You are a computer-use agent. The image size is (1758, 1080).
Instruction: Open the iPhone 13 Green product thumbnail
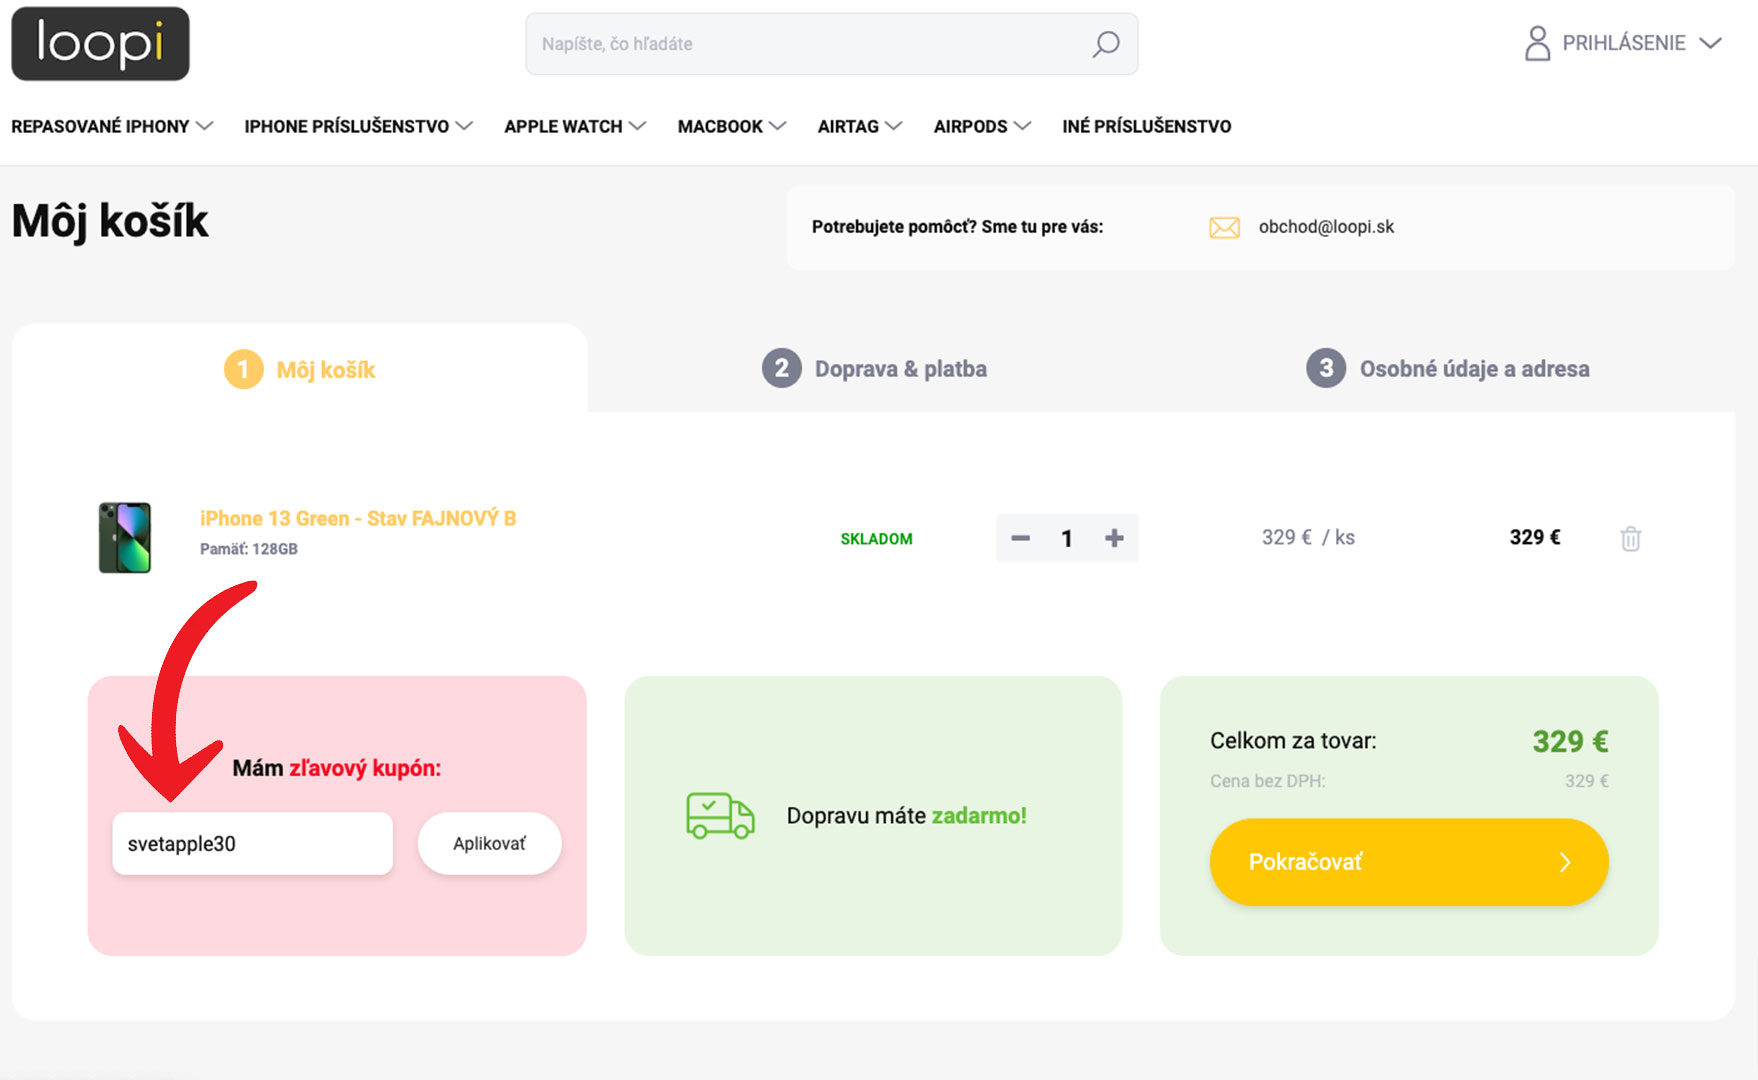point(125,538)
